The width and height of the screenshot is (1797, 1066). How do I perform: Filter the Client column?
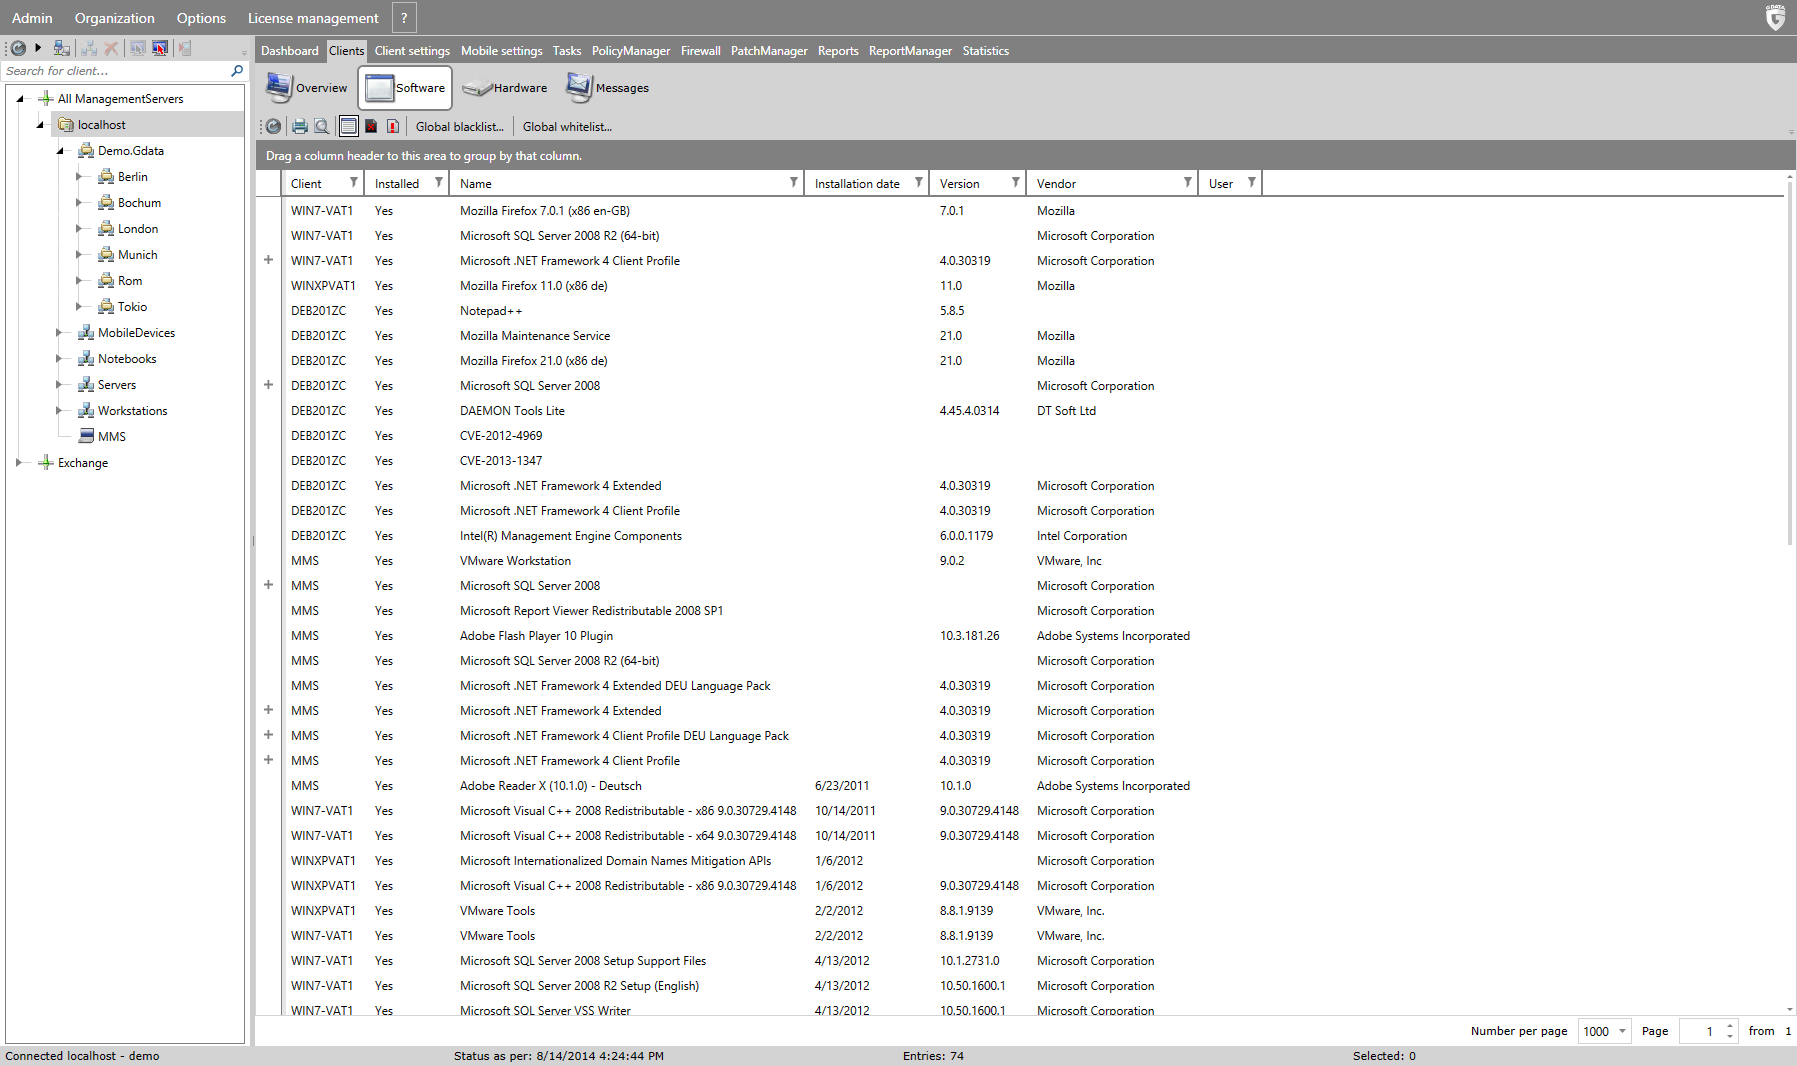coord(353,183)
